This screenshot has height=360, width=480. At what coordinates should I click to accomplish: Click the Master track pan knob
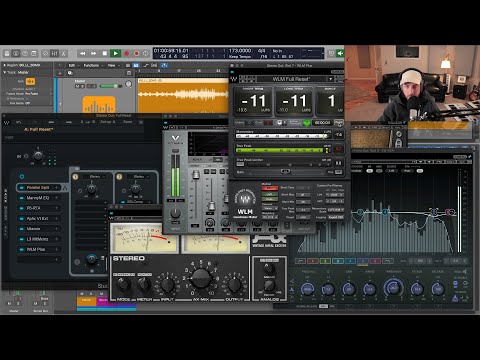tap(129, 85)
